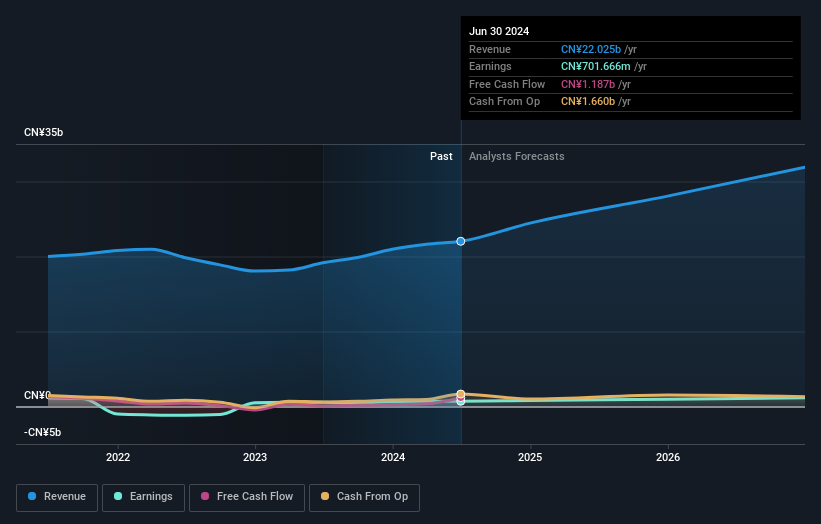Screen dimensions: 821x524
Task: Click the Revenue row label in tooltip
Action: tap(490, 49)
